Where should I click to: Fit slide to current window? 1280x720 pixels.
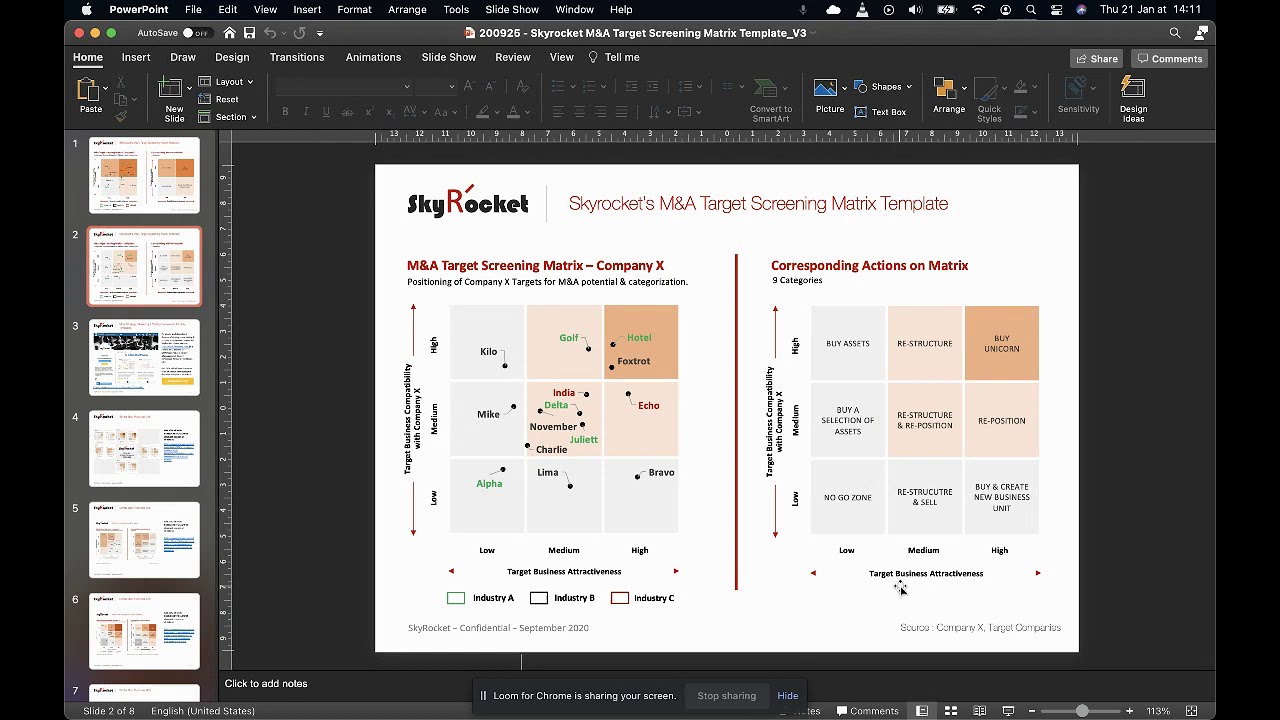tap(1192, 711)
